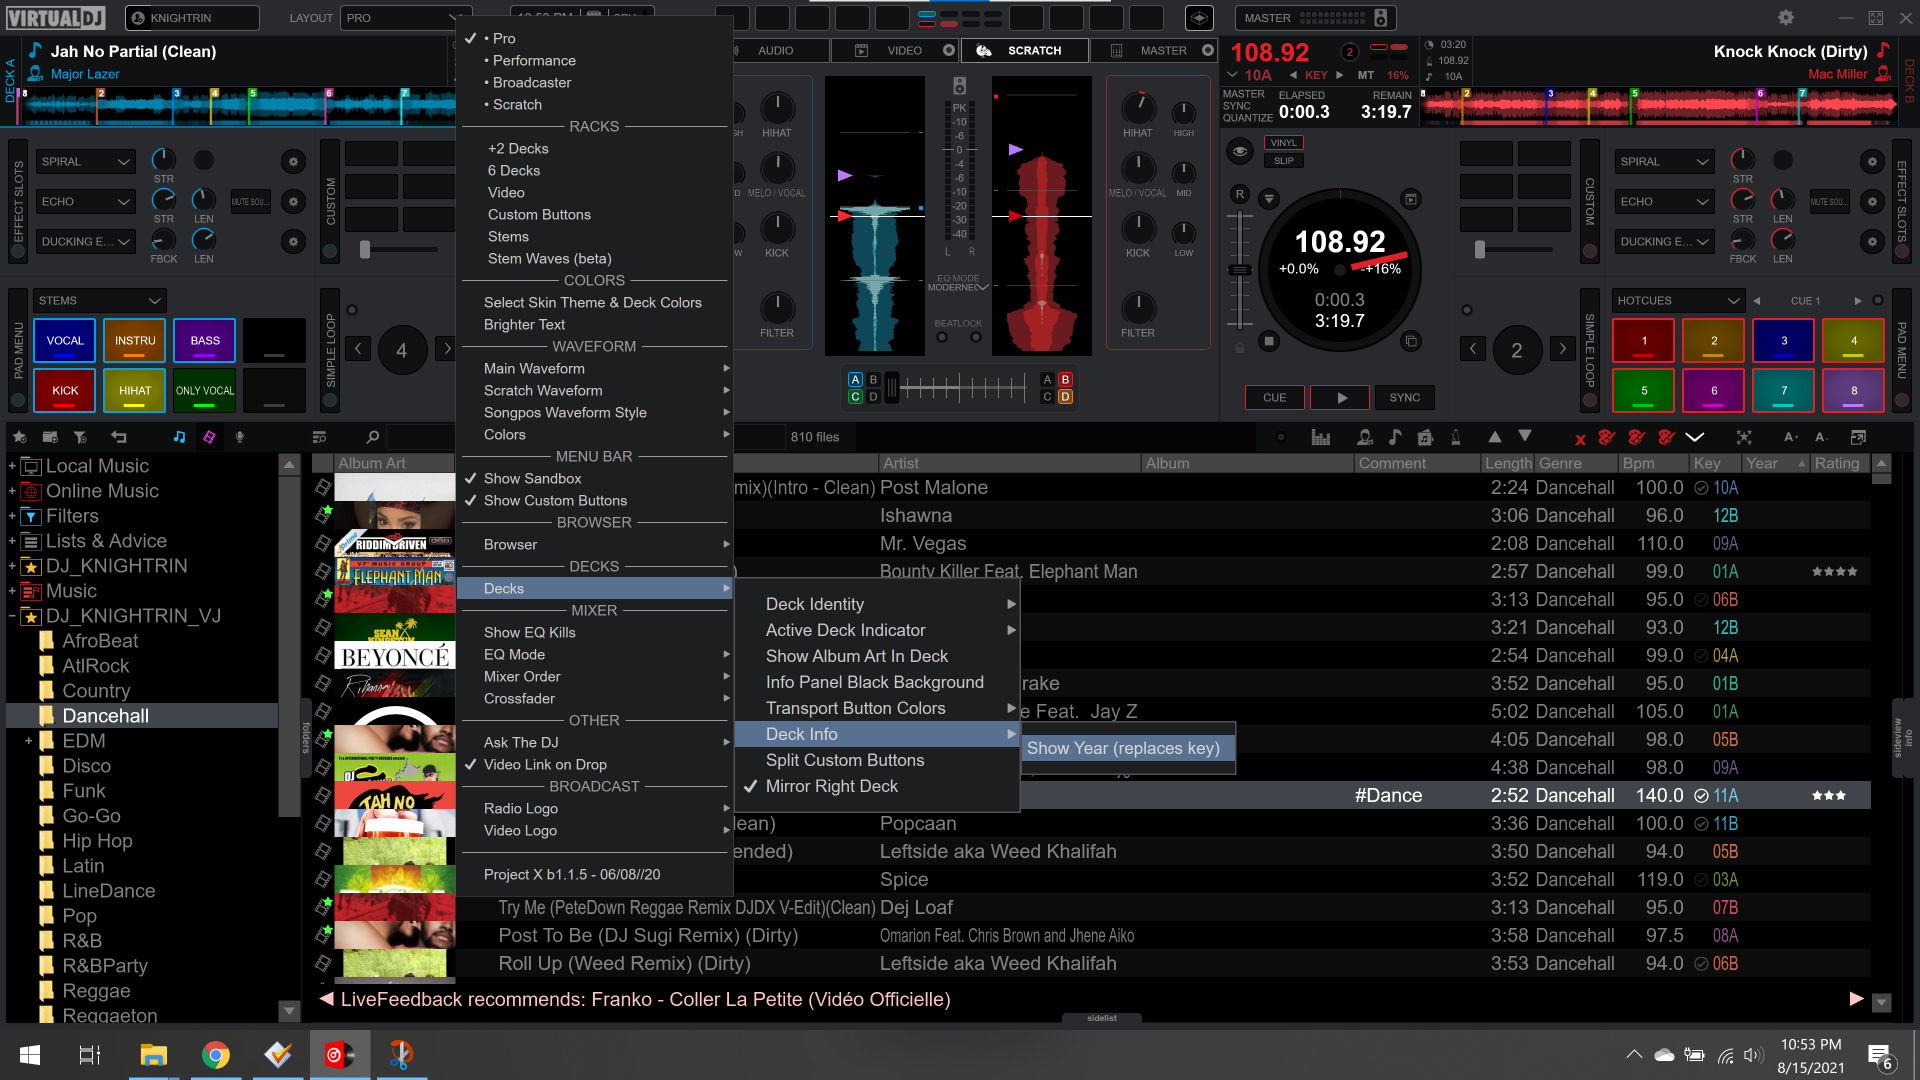Open the notification center icon
1920x1080 pixels.
(x=1880, y=1056)
